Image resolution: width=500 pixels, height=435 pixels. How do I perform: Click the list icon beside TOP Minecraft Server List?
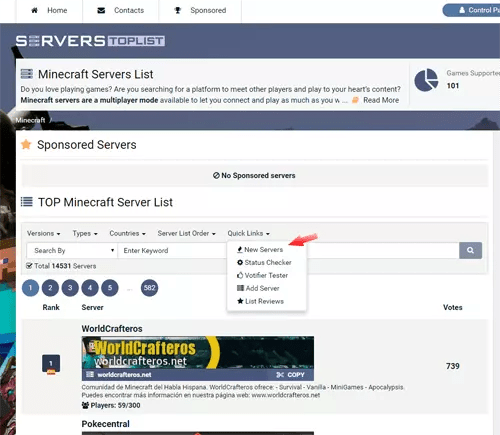click(x=27, y=202)
